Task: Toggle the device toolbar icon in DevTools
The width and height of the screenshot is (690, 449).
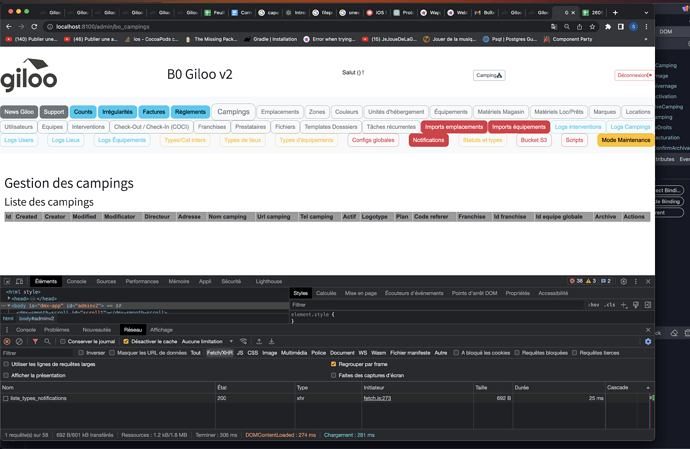Action: [x=19, y=281]
